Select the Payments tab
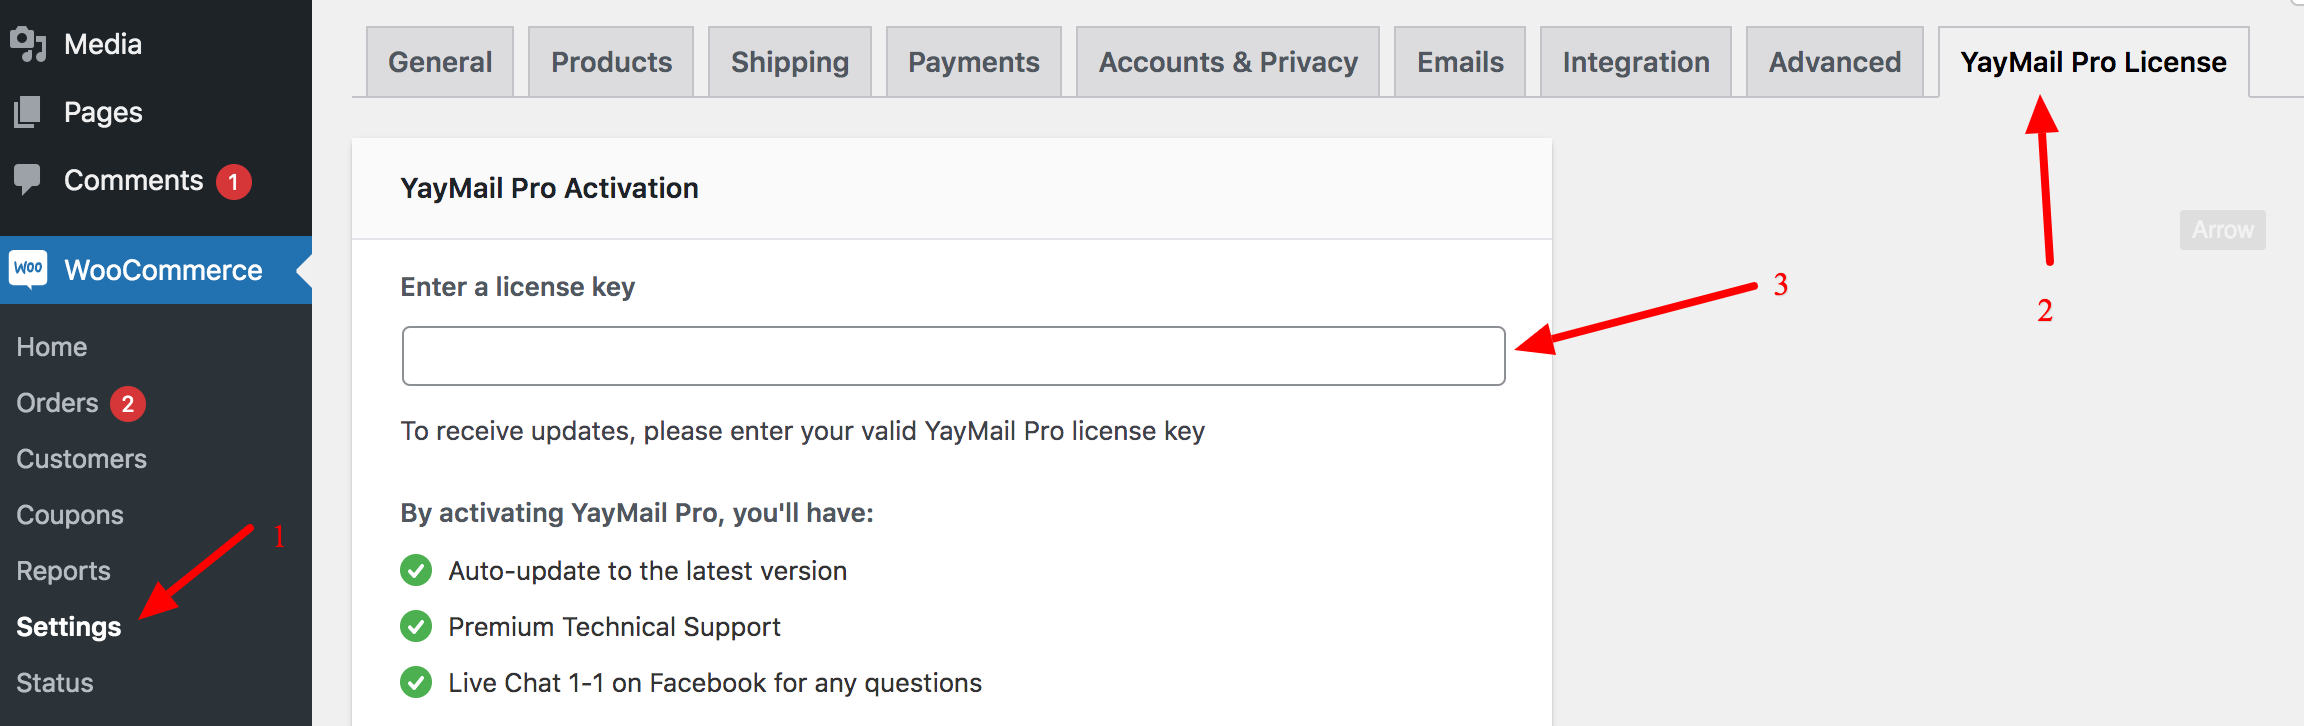Viewport: 2304px width, 726px height. 974,62
